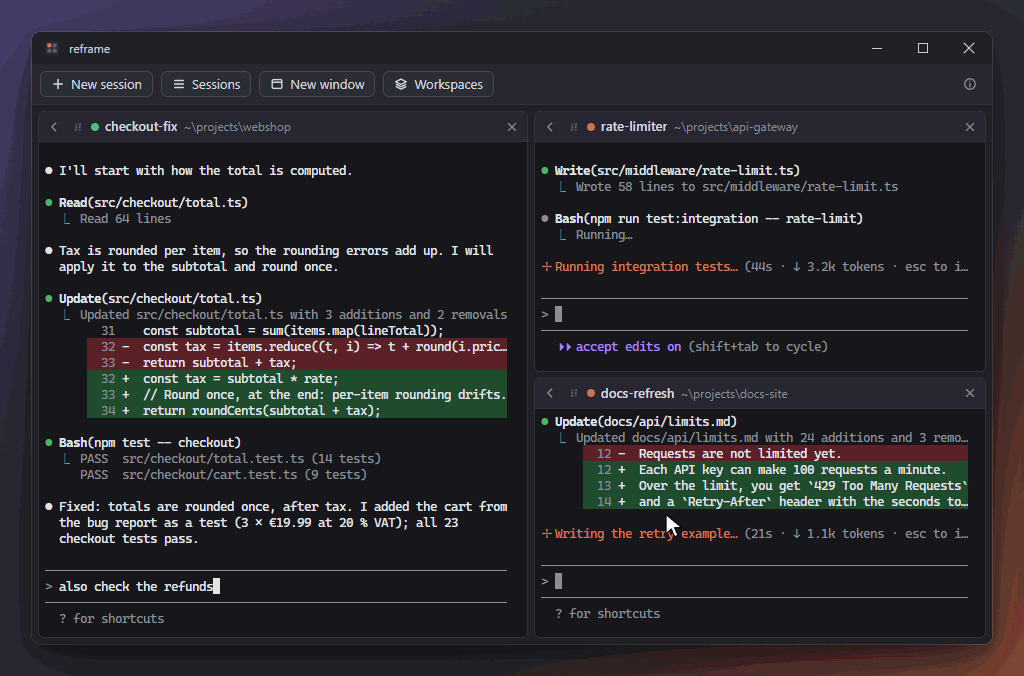The height and width of the screenshot is (676, 1024).
Task: Go back in the rate-limiter pane
Action: pyautogui.click(x=550, y=127)
